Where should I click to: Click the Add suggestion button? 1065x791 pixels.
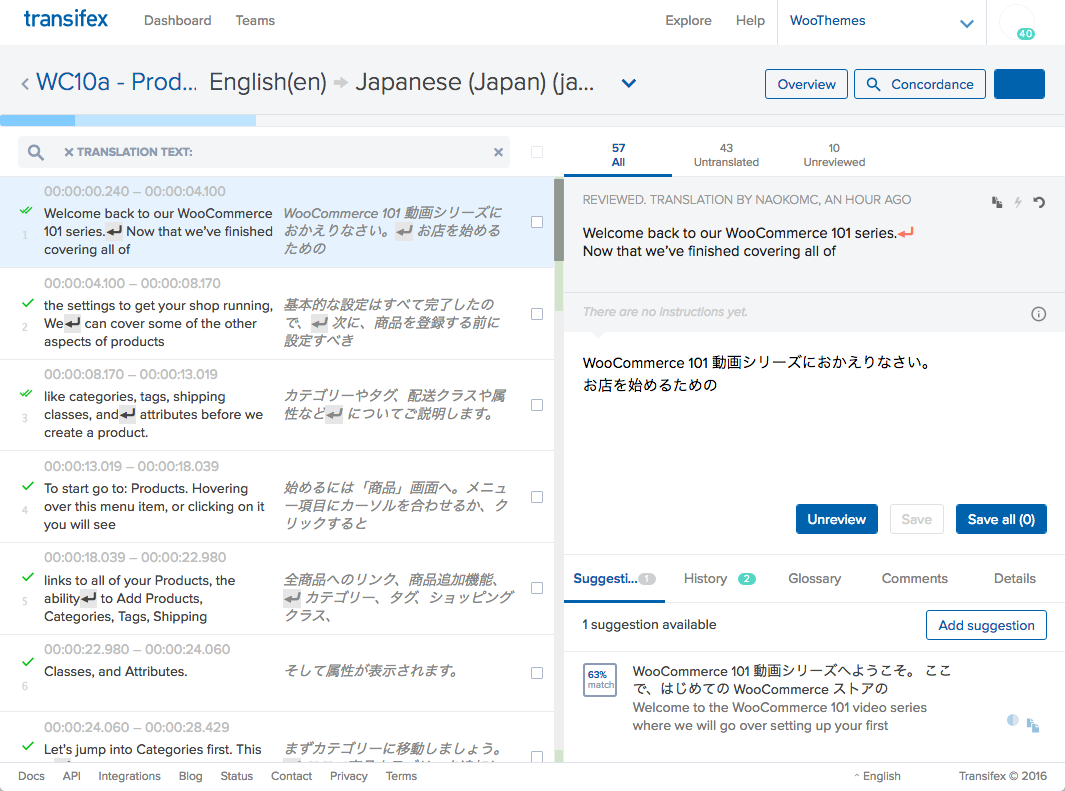(986, 625)
